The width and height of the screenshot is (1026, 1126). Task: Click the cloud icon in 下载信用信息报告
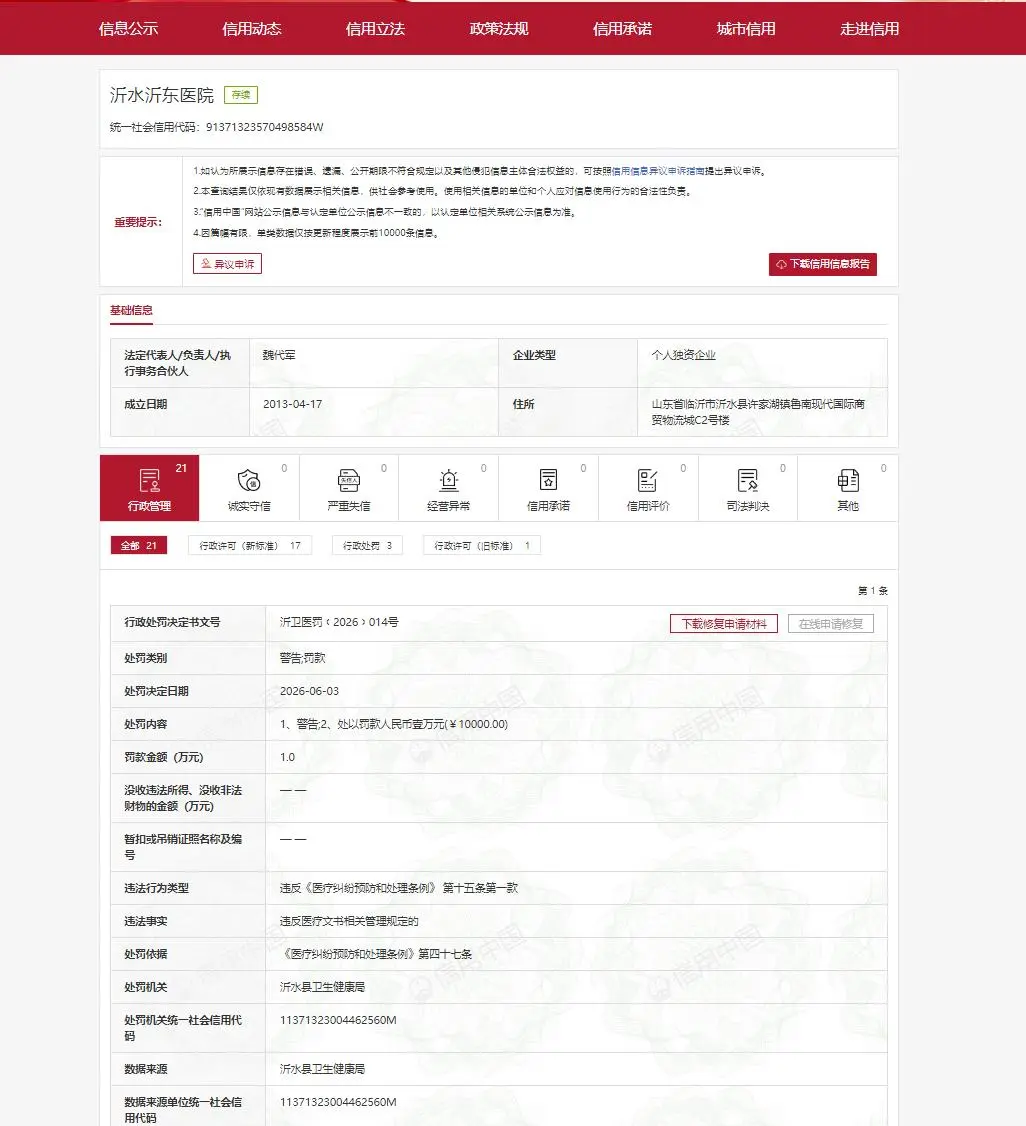[x=781, y=264]
